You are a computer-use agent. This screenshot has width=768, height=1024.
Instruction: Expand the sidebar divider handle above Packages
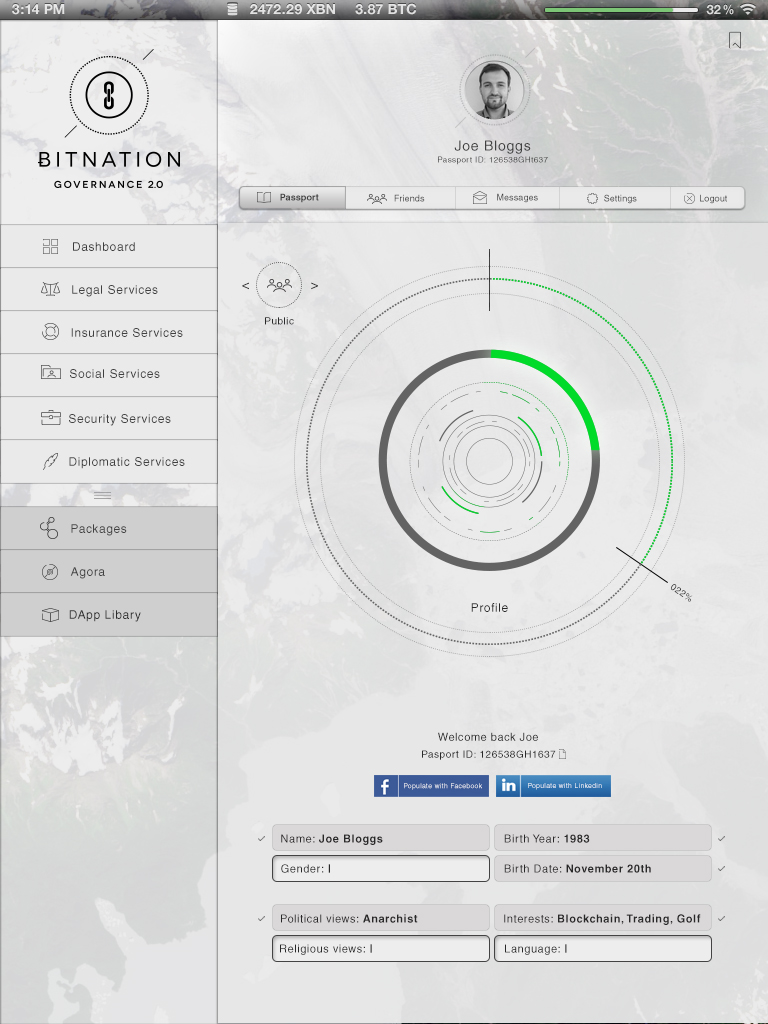103,495
